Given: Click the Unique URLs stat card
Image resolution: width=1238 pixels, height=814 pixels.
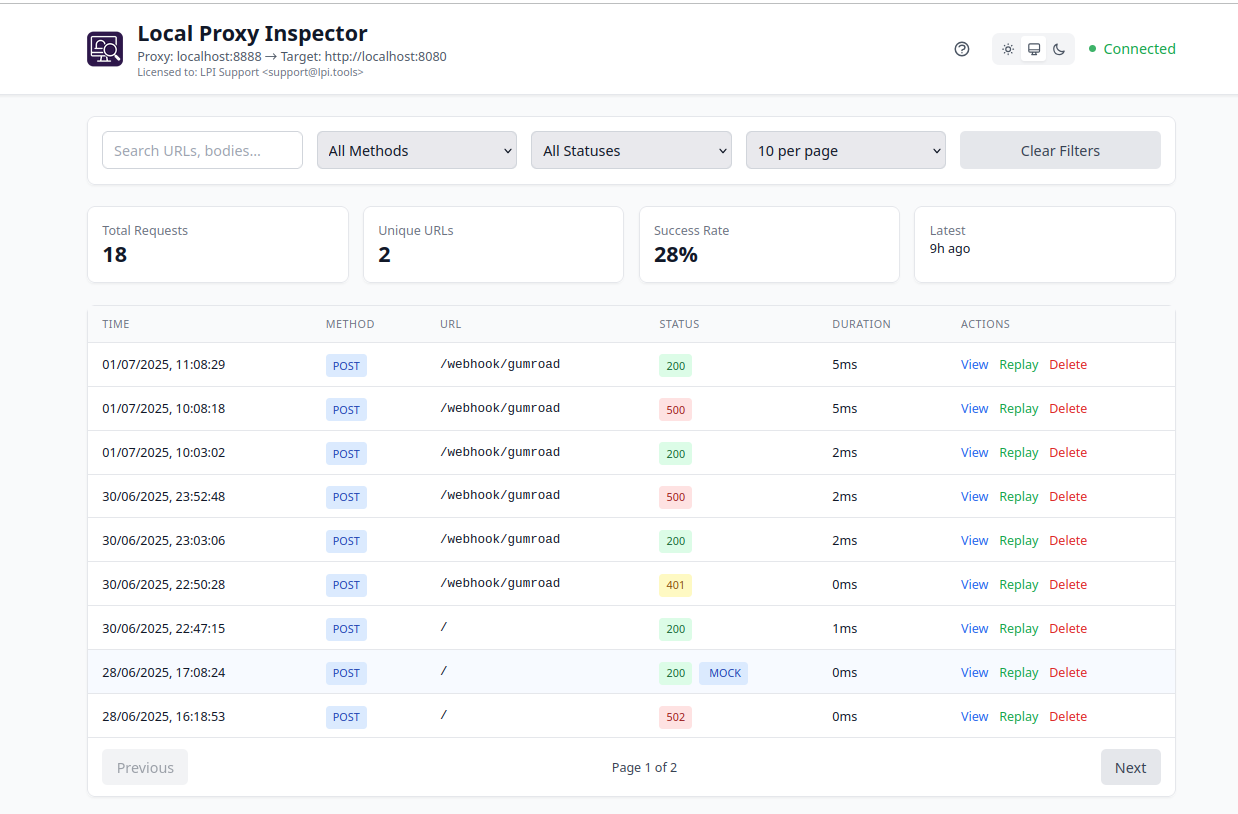Looking at the screenshot, I should [x=493, y=244].
